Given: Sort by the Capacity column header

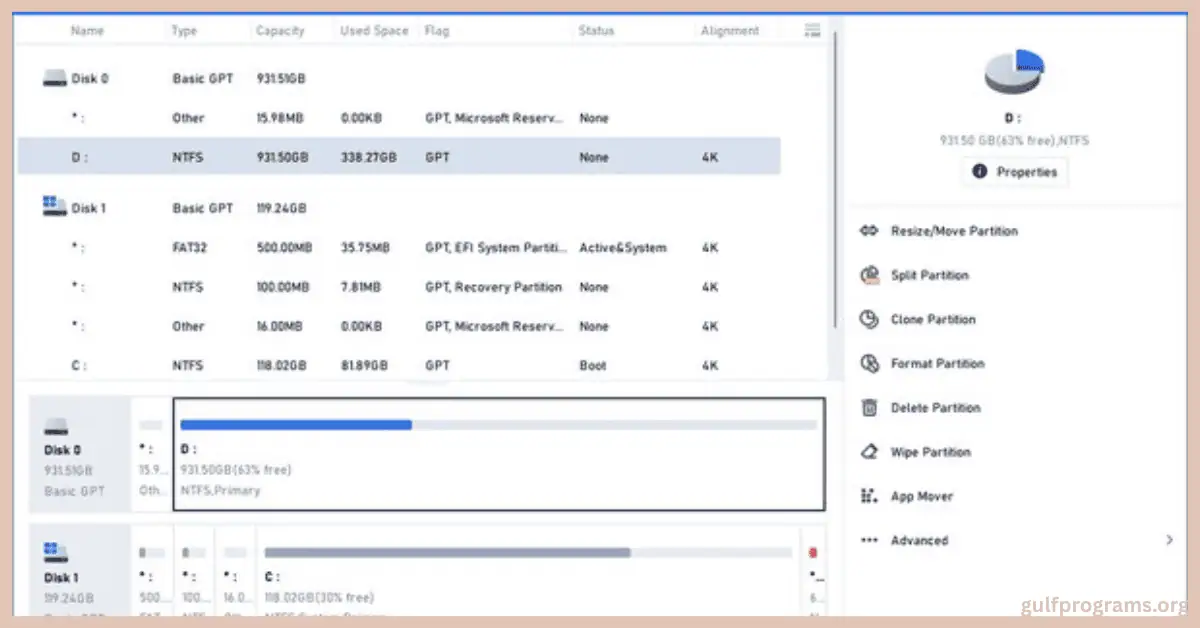Looking at the screenshot, I should 280,31.
